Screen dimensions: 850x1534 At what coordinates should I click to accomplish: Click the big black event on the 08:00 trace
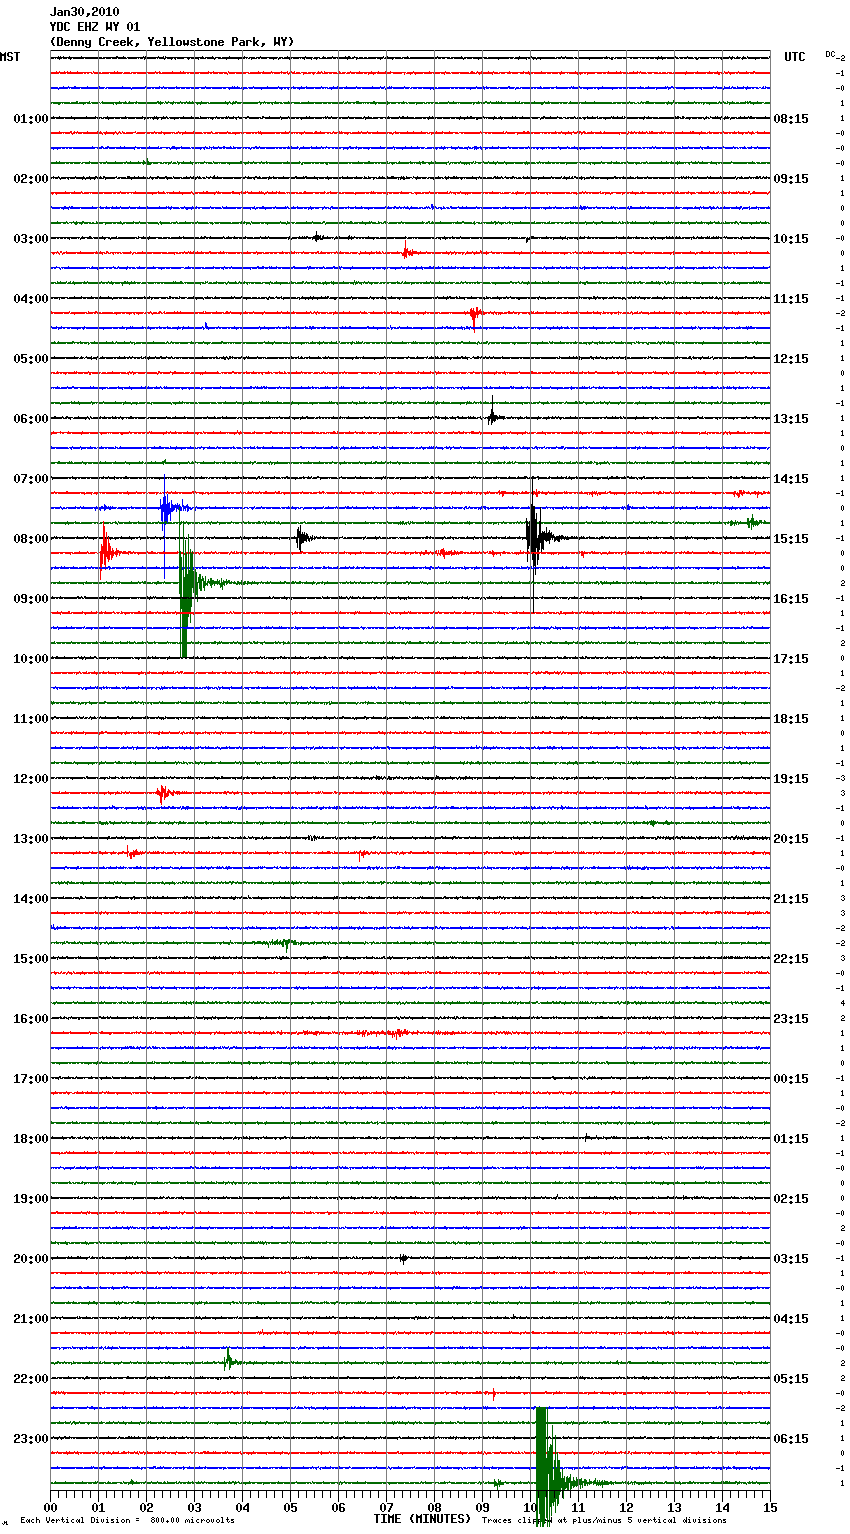coord(534,538)
